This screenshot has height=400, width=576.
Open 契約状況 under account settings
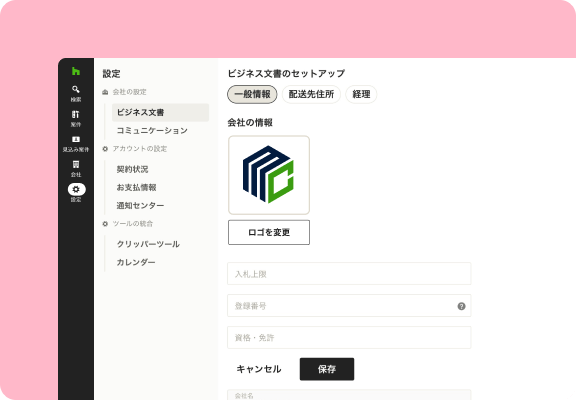click(x=132, y=169)
